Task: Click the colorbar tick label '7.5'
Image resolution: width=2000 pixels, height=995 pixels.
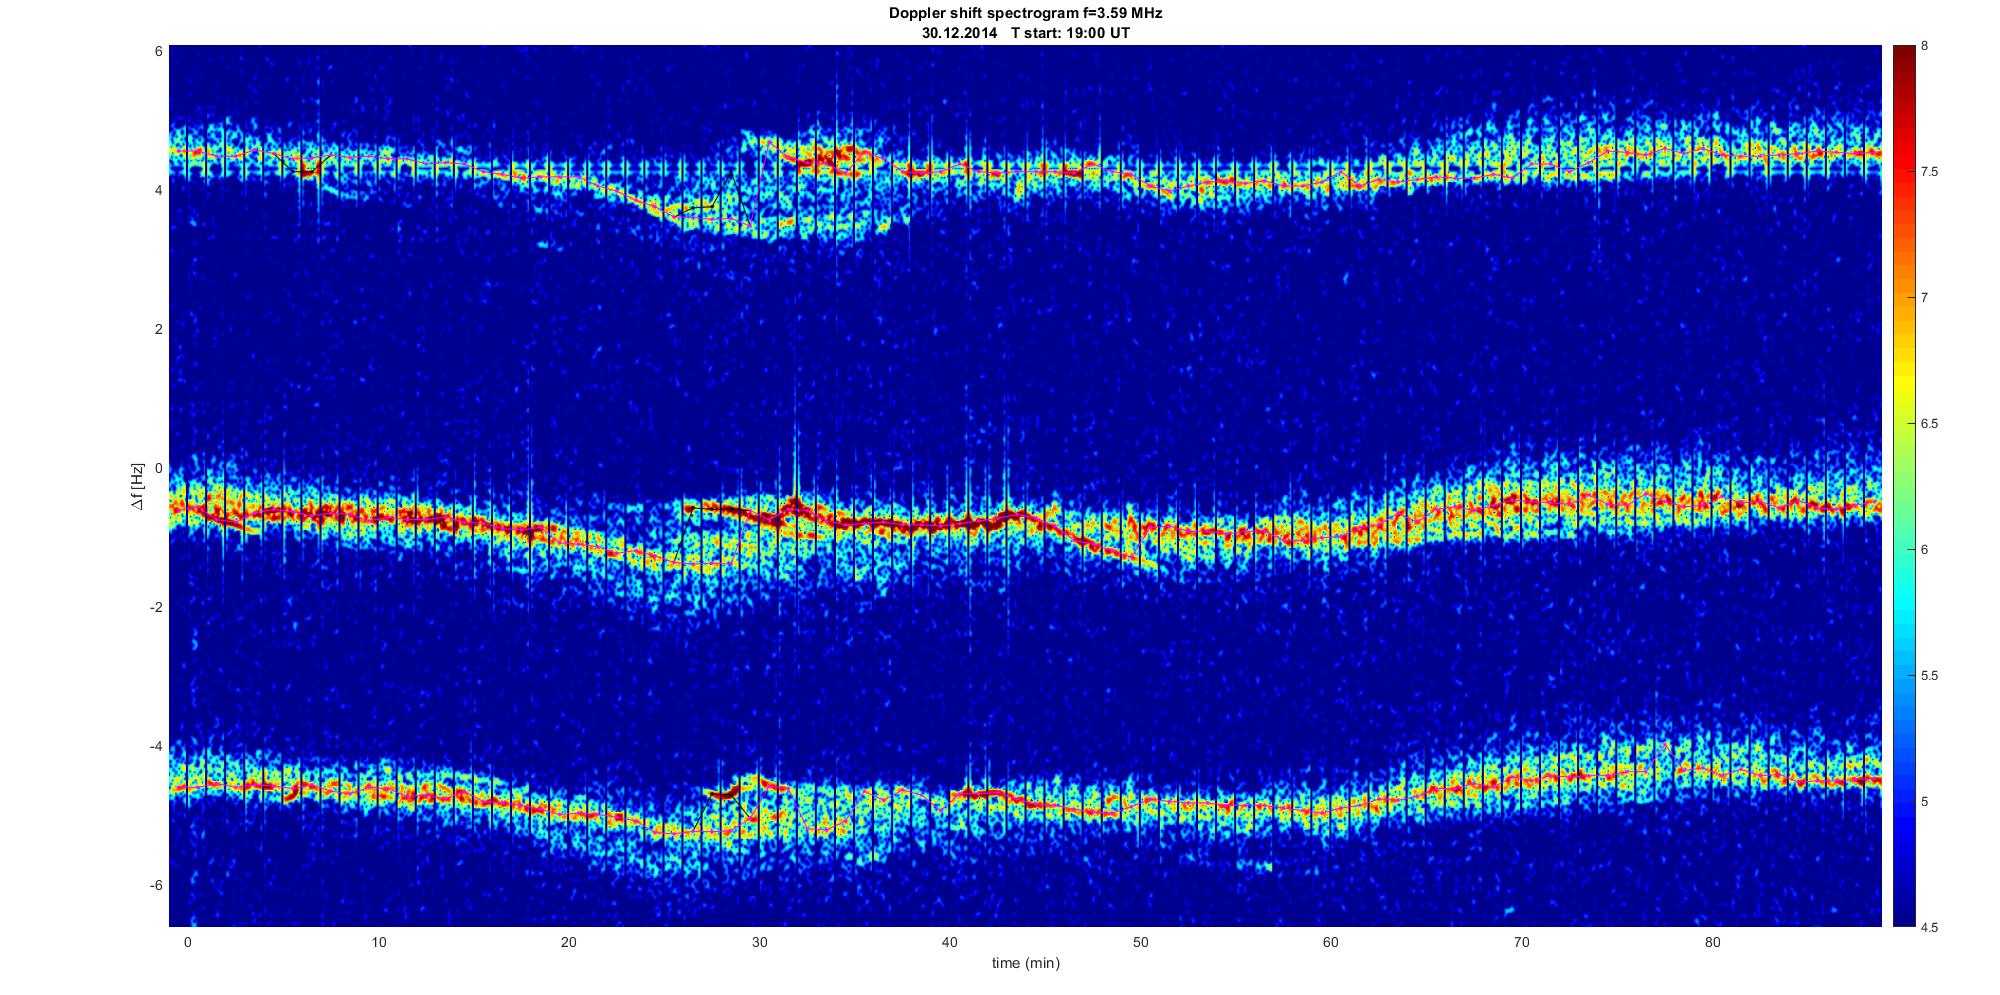Action: click(x=1929, y=172)
